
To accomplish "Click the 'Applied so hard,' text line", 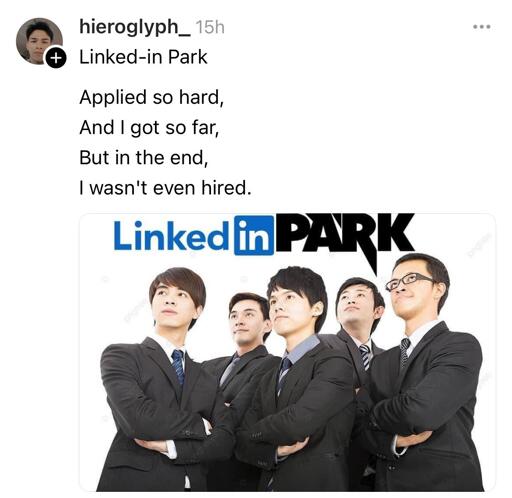I will tap(152, 97).
